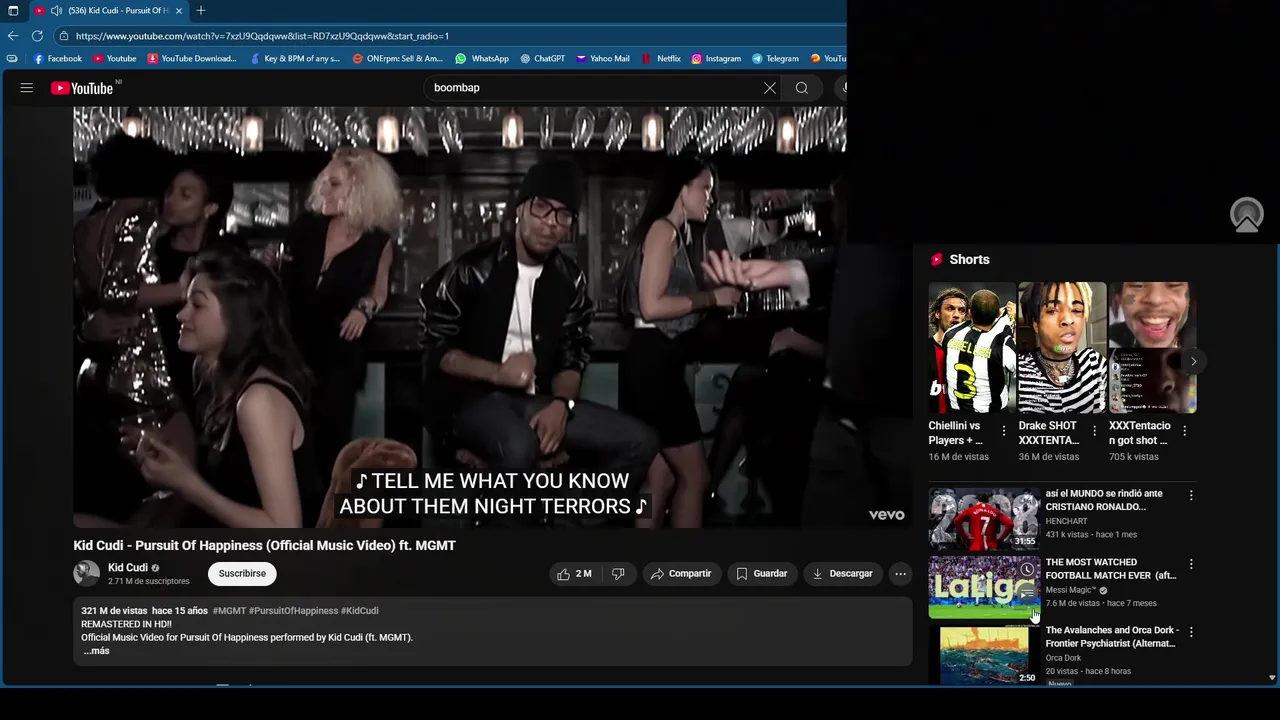Open more actions ellipsis beside Descargar
Viewport: 1280px width, 720px height.
pyautogui.click(x=900, y=574)
